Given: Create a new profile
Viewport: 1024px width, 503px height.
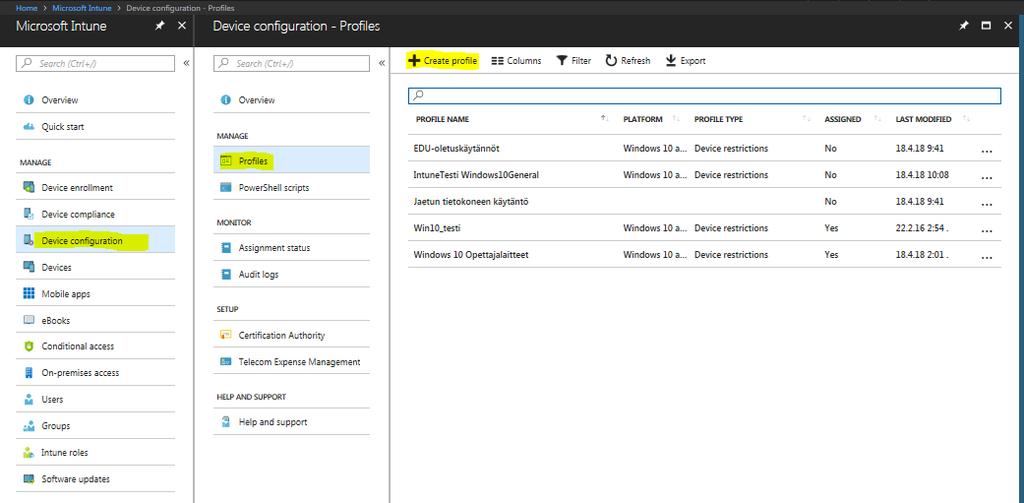Looking at the screenshot, I should pyautogui.click(x=443, y=61).
